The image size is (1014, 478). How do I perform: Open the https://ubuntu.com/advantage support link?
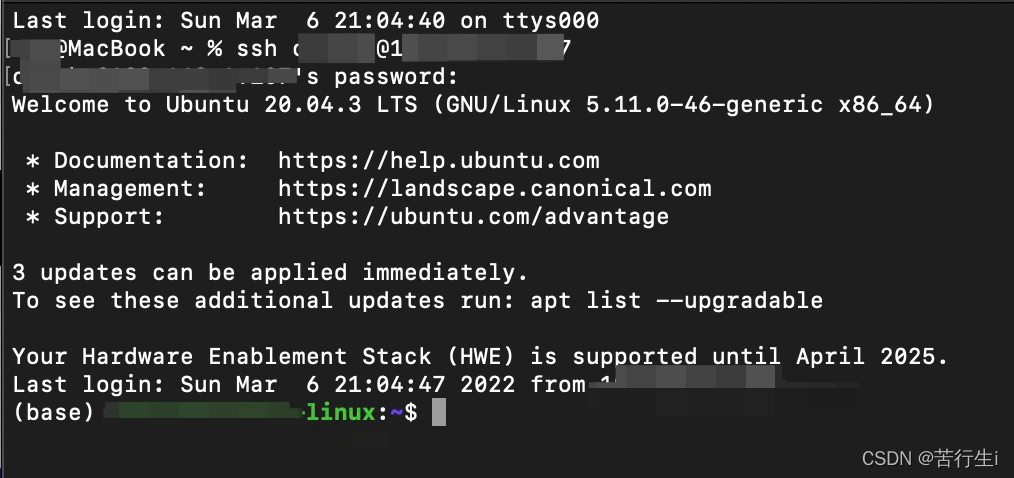click(x=473, y=216)
